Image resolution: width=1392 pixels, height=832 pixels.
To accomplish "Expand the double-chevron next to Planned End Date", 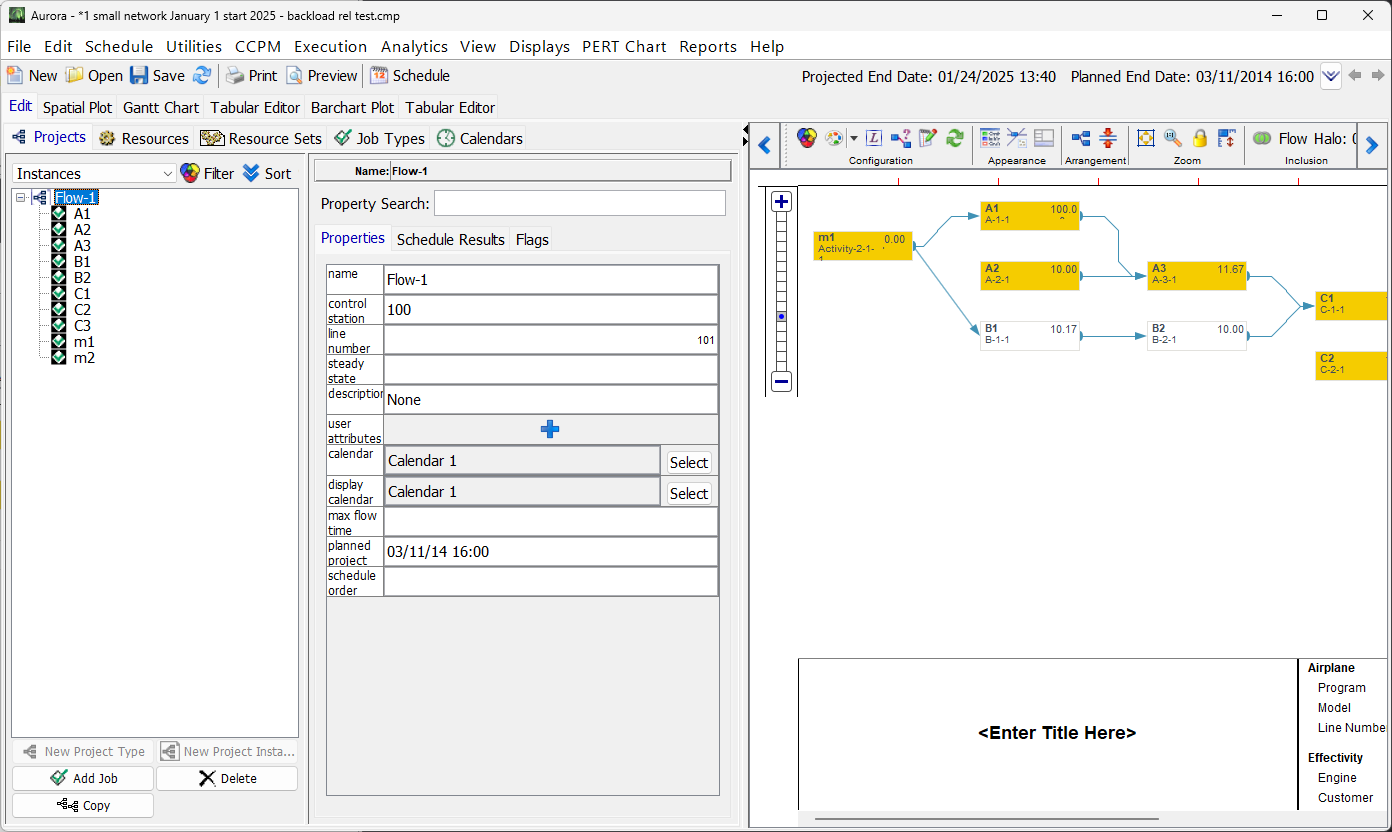I will tap(1330, 76).
